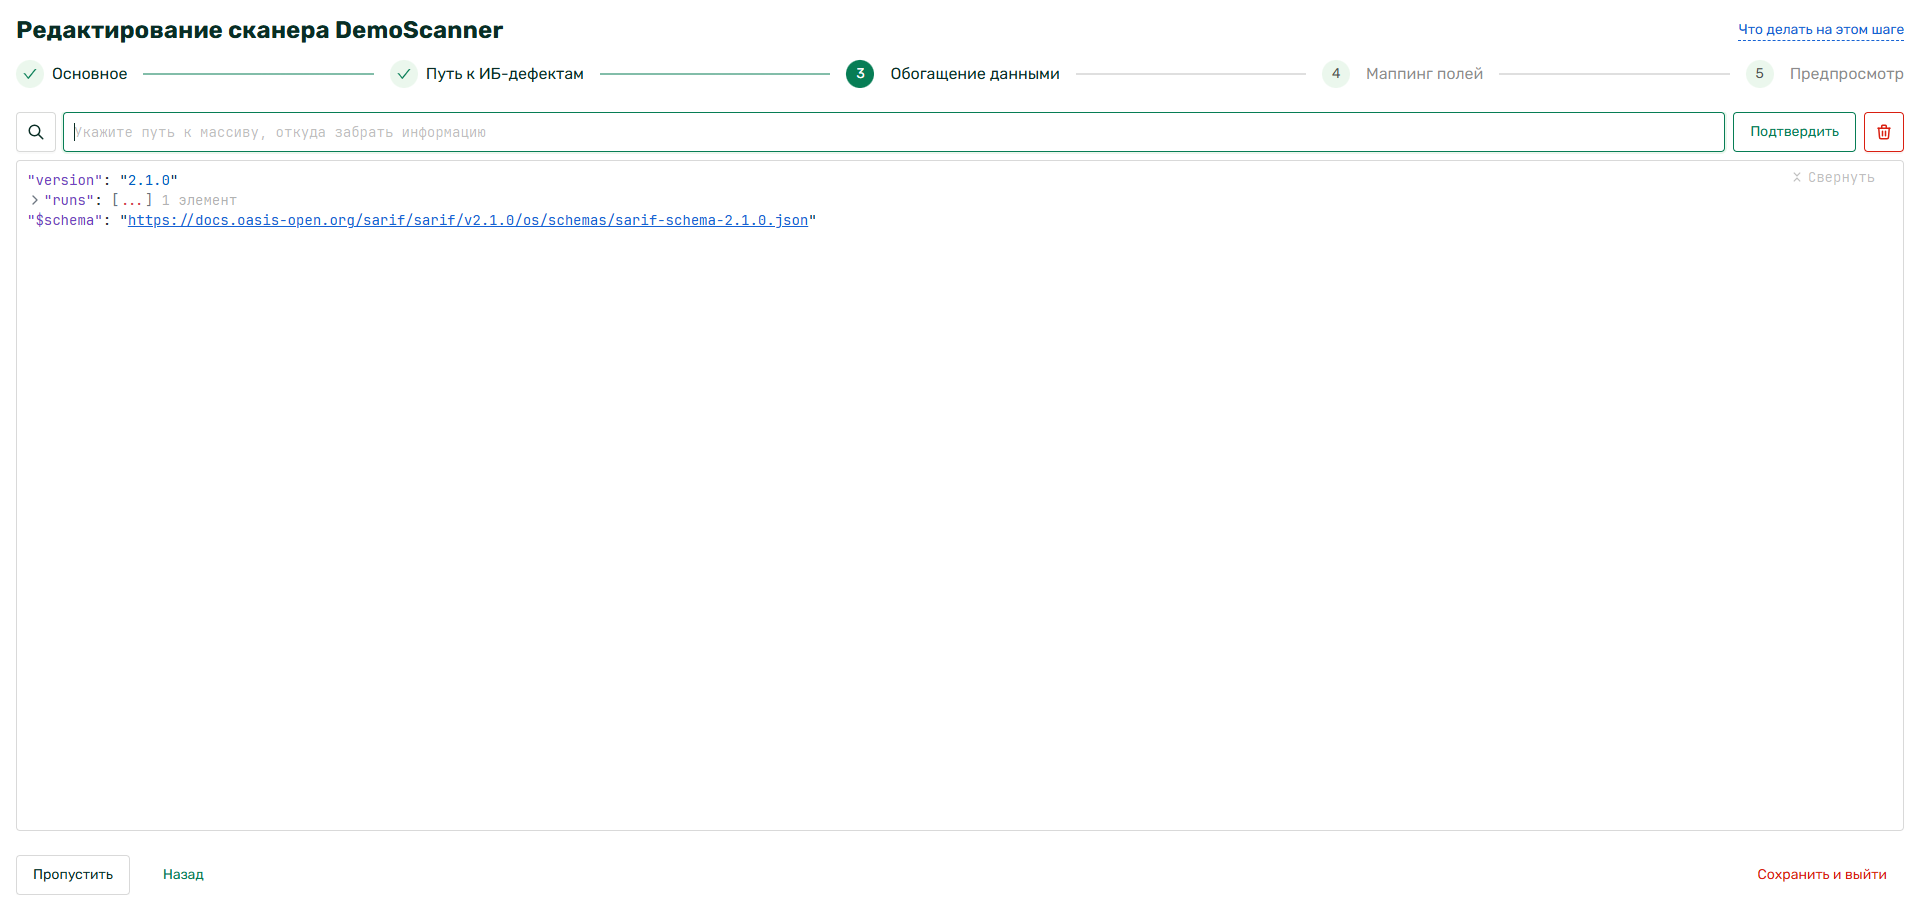Click the "2.1.0" version value
1920x911 pixels.
[149, 181]
